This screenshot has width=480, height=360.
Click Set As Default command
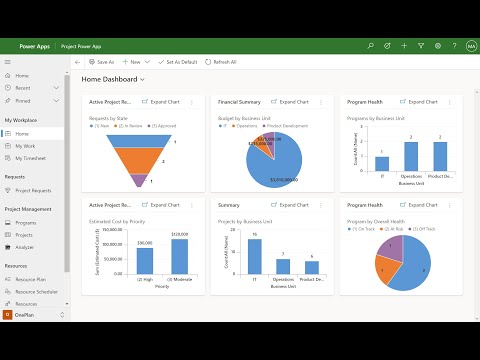pos(178,62)
